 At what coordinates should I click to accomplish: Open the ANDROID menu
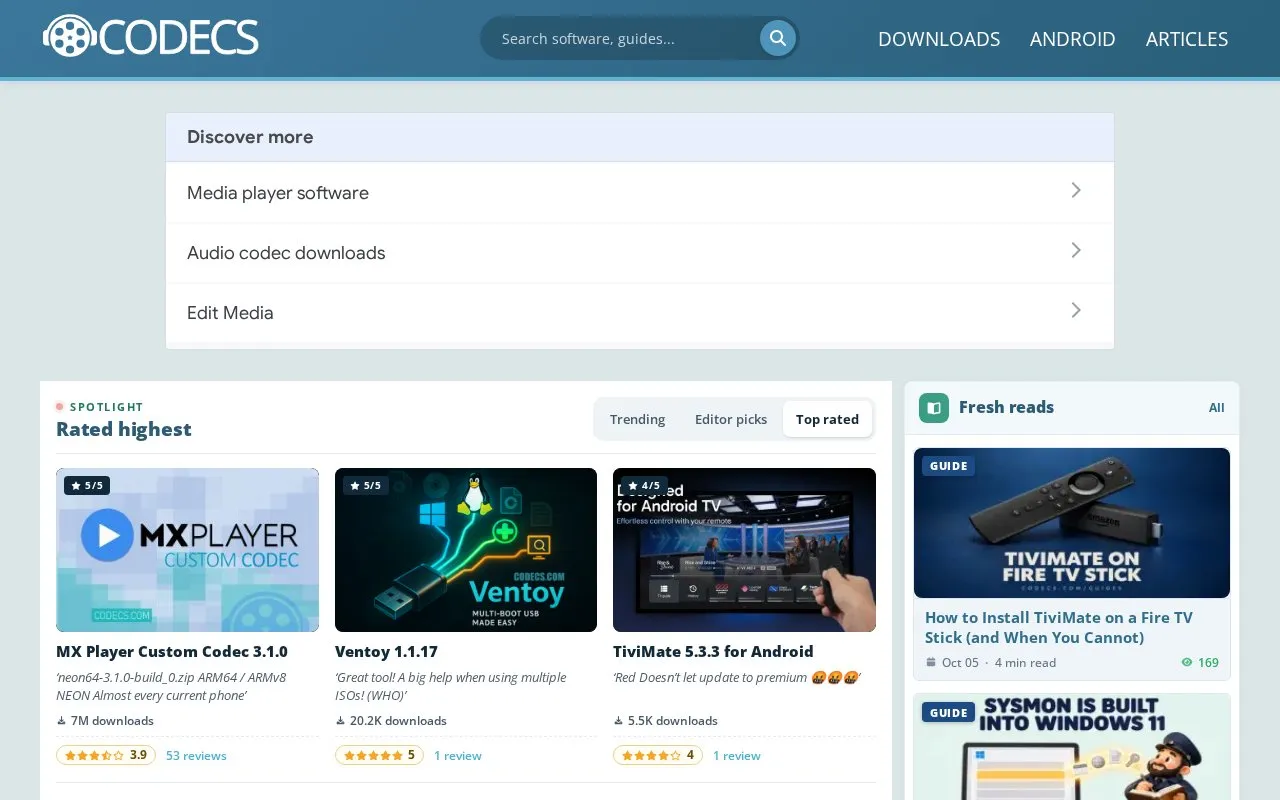1072,38
